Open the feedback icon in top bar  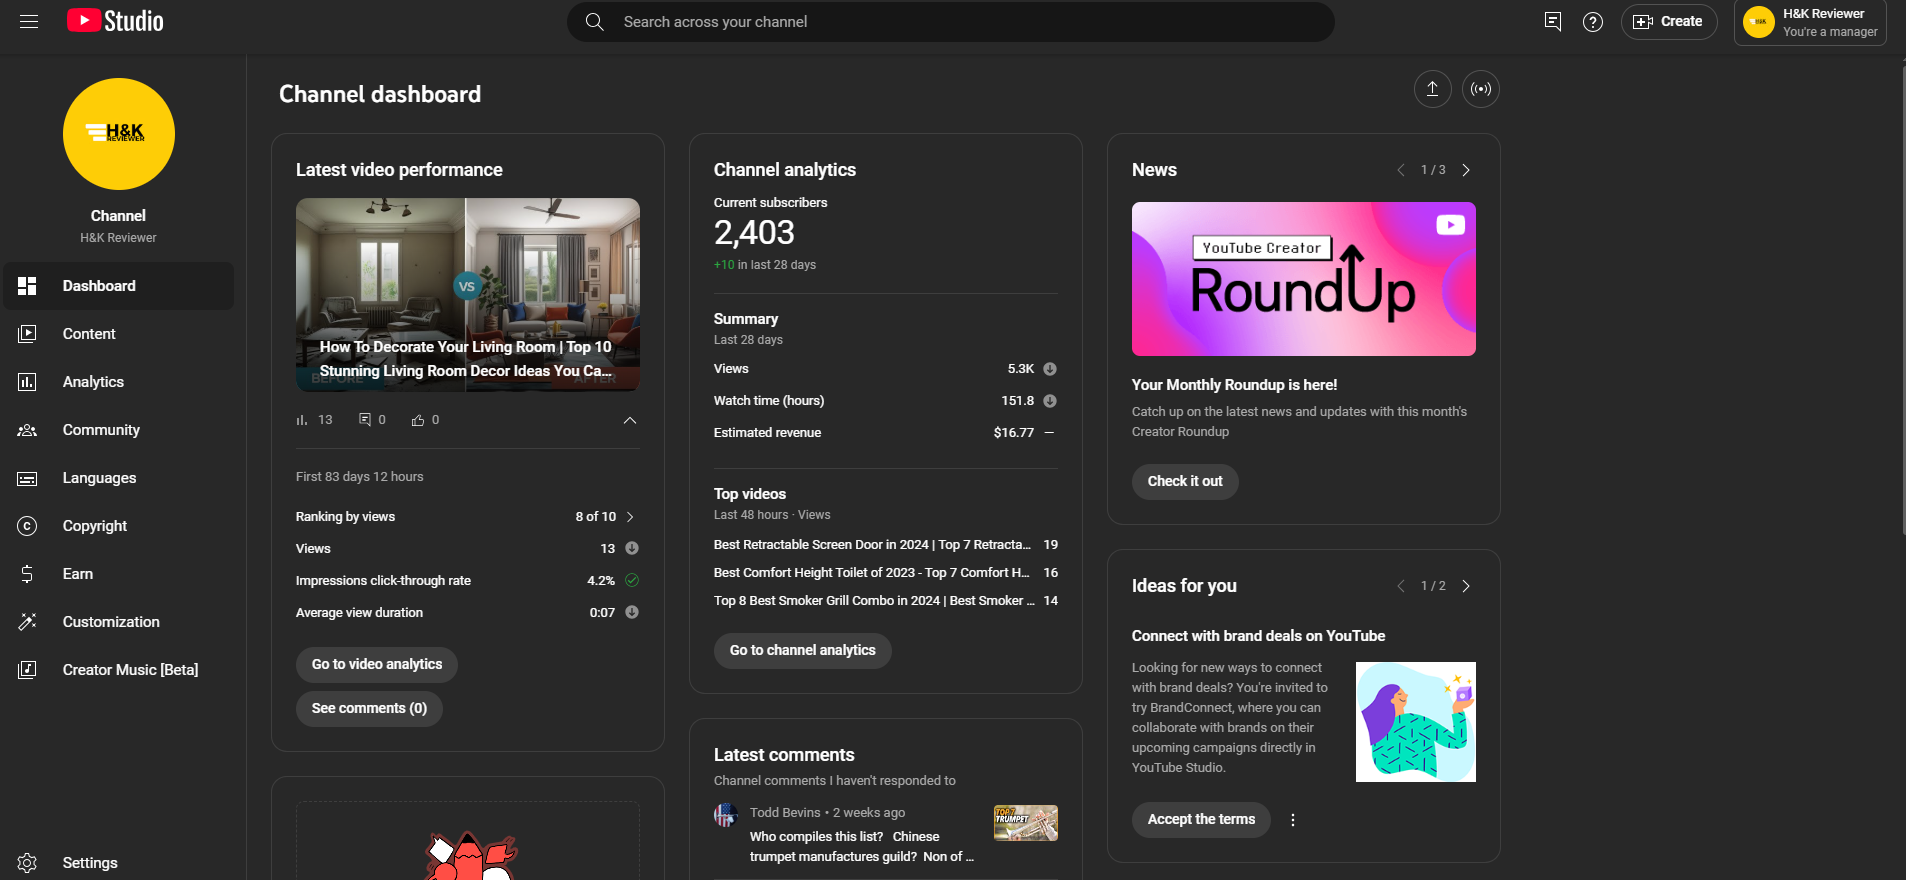pos(1552,21)
